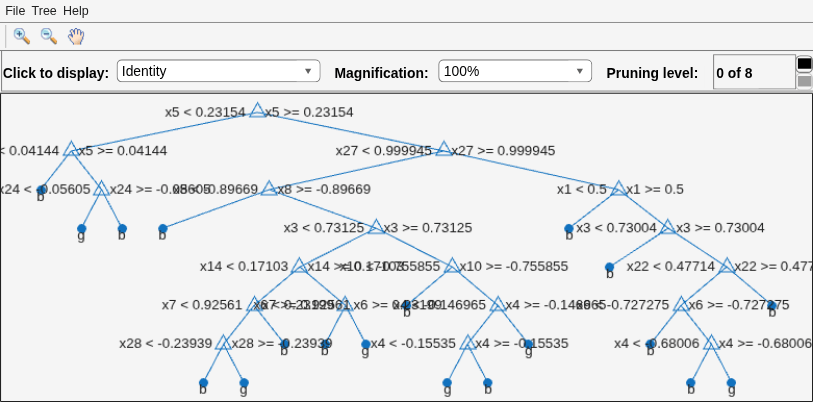Select leaf g under x4 >= -0.68006
Viewport: 813px width, 402px height.
(731, 383)
